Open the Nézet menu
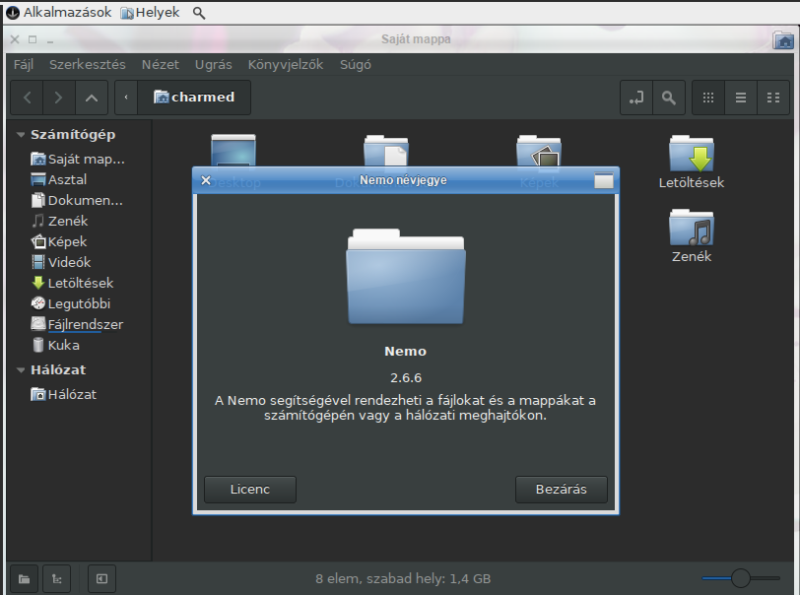800x595 pixels. point(160,65)
